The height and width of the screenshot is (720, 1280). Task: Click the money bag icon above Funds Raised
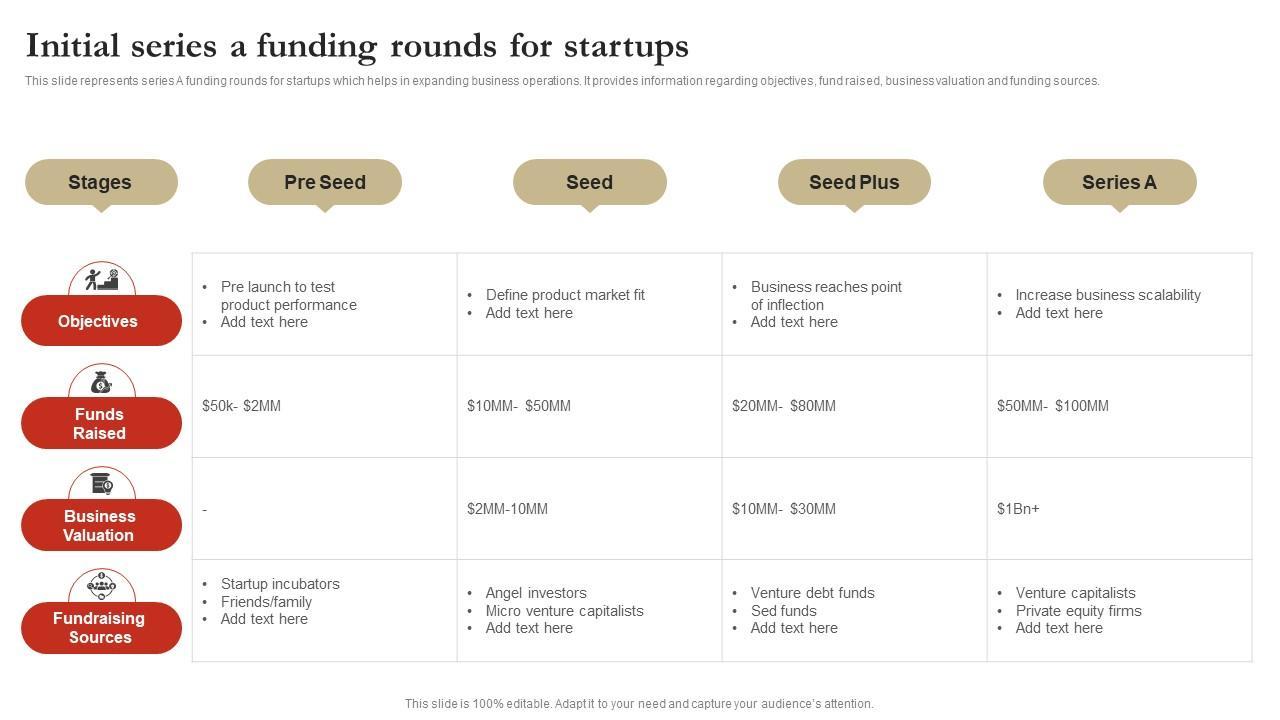pyautogui.click(x=101, y=382)
